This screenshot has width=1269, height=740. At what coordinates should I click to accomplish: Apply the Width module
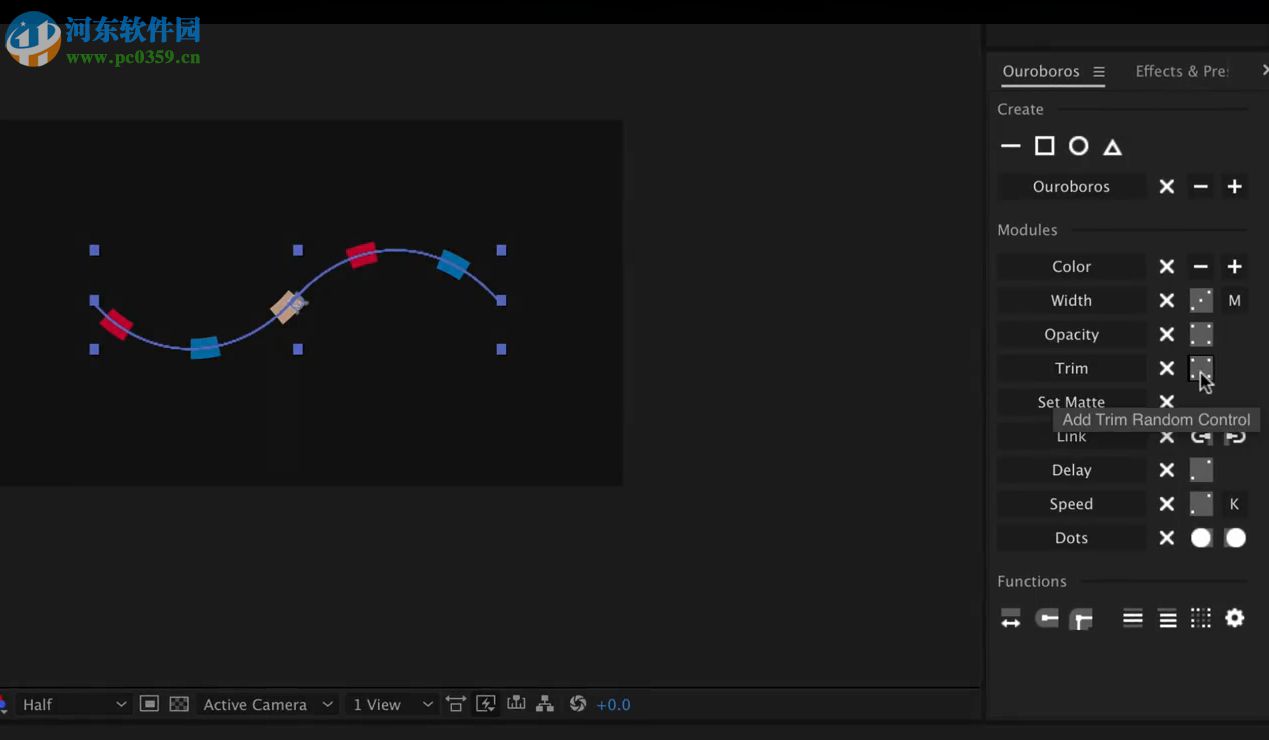point(1071,300)
